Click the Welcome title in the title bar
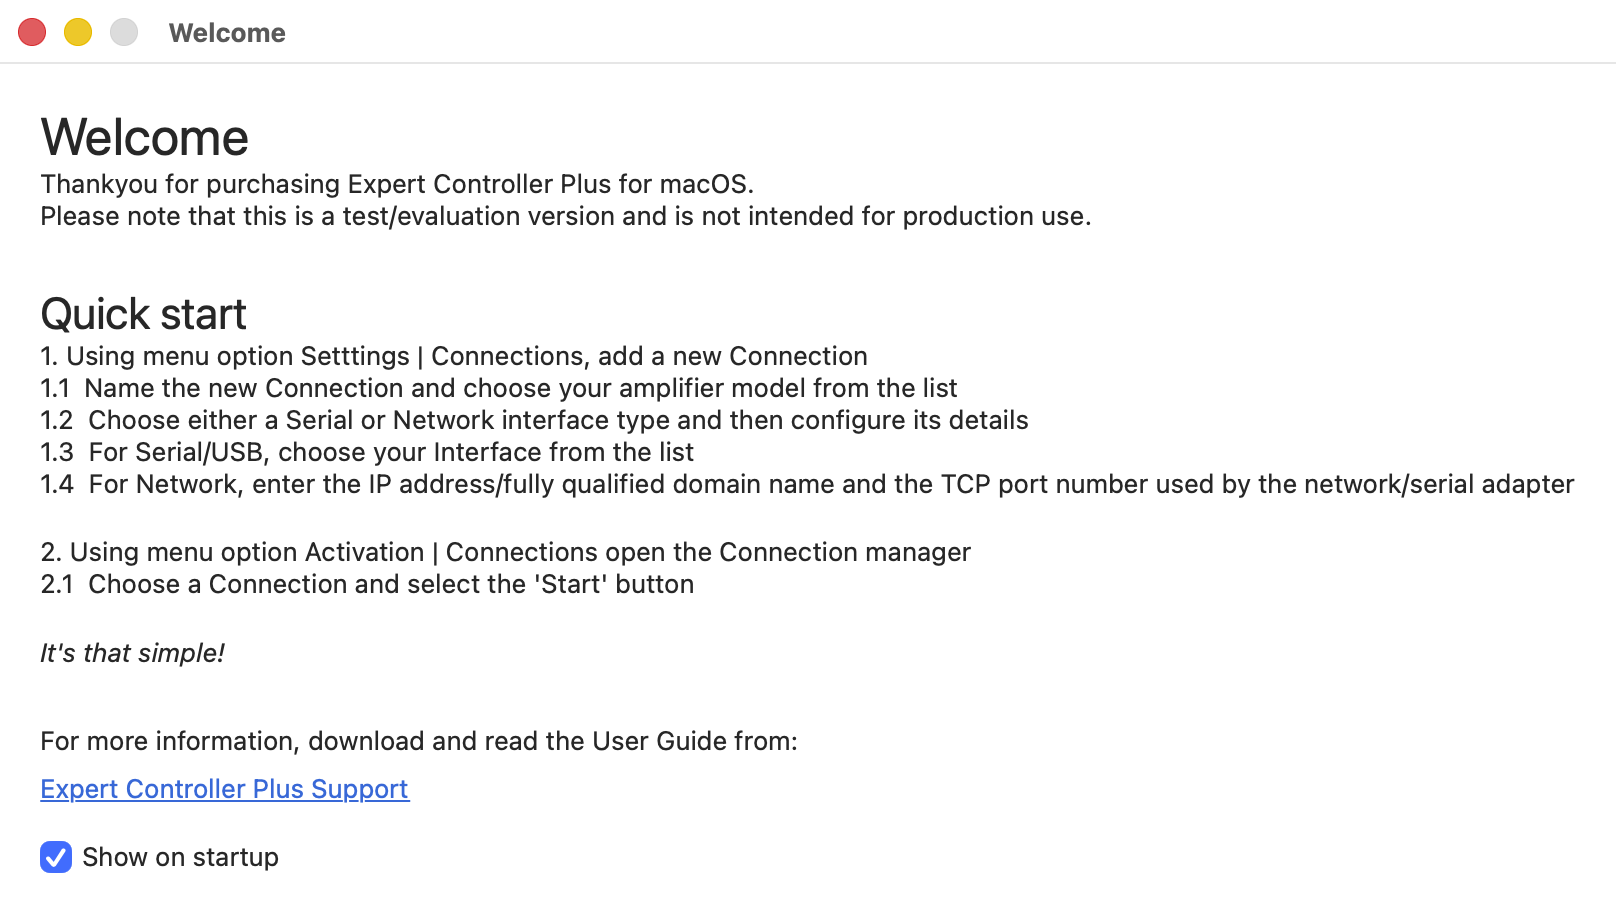The image size is (1616, 914). click(227, 33)
